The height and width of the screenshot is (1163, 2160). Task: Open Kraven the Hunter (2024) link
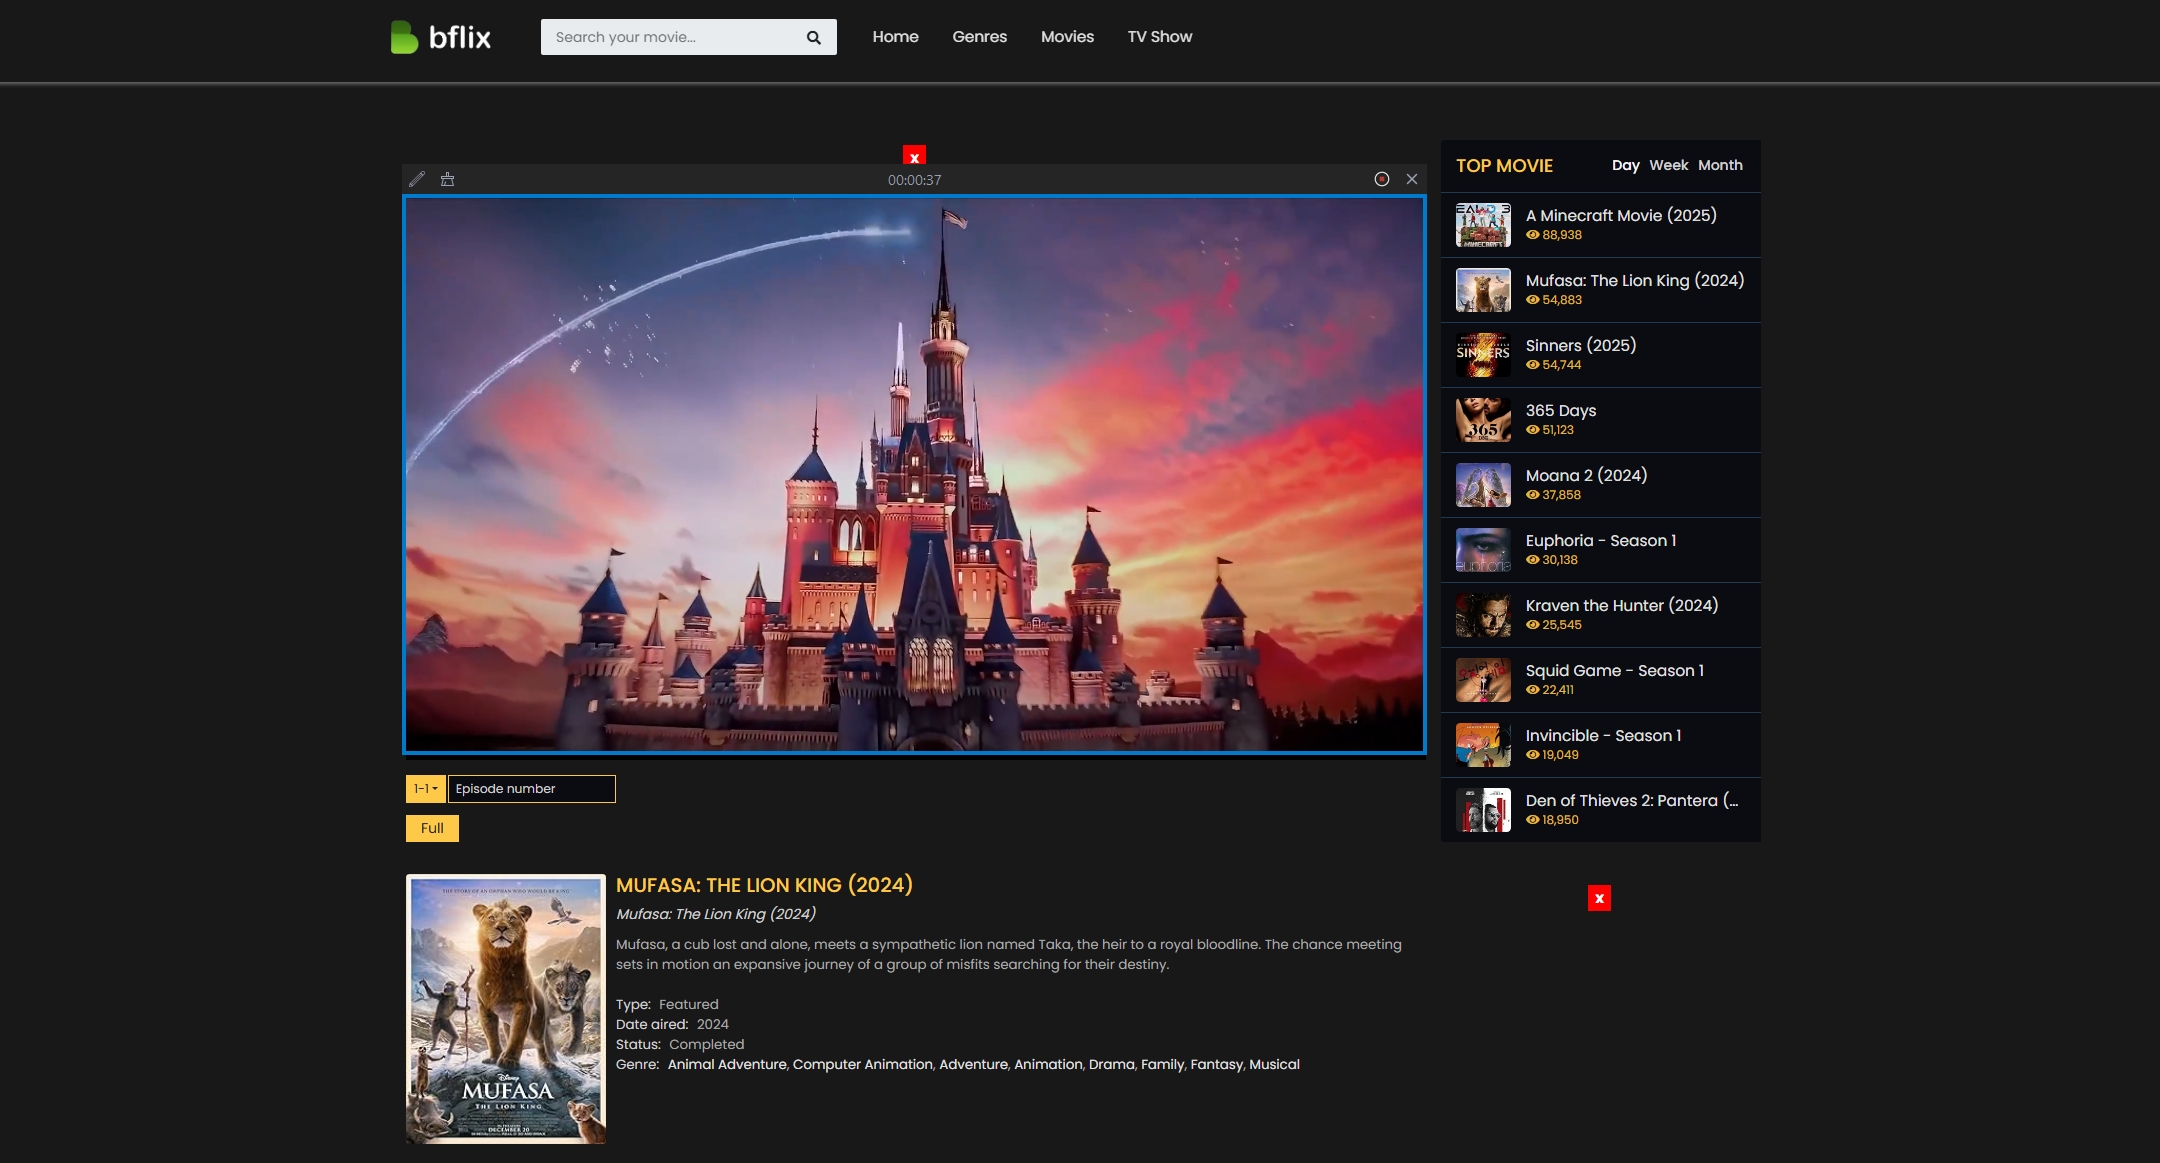[x=1621, y=605]
